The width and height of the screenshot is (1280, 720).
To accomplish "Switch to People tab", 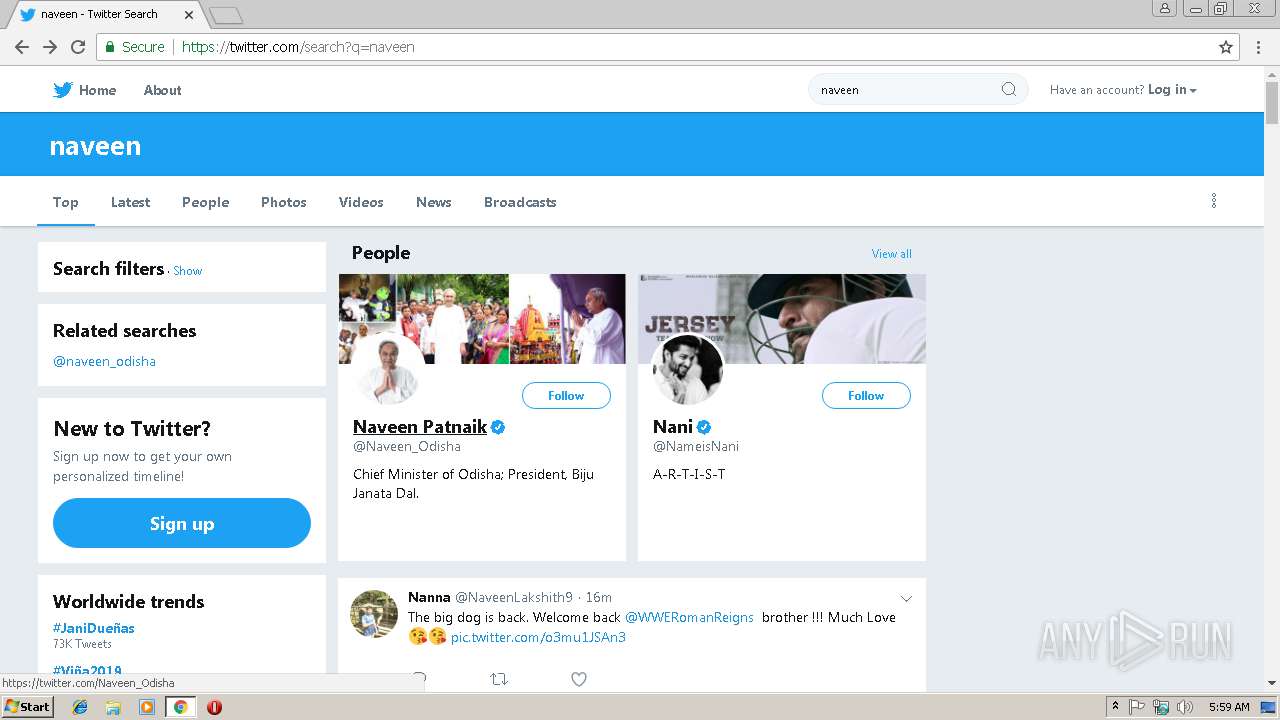I will (x=205, y=202).
